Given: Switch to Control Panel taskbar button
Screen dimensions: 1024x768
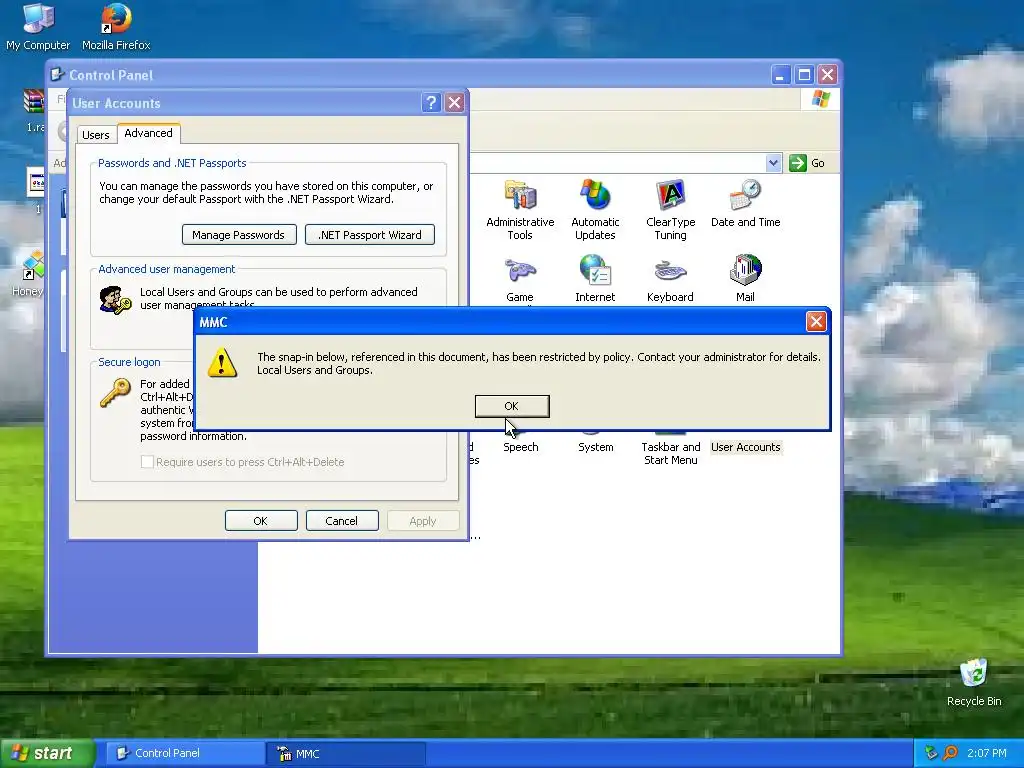Looking at the screenshot, I should coord(185,753).
